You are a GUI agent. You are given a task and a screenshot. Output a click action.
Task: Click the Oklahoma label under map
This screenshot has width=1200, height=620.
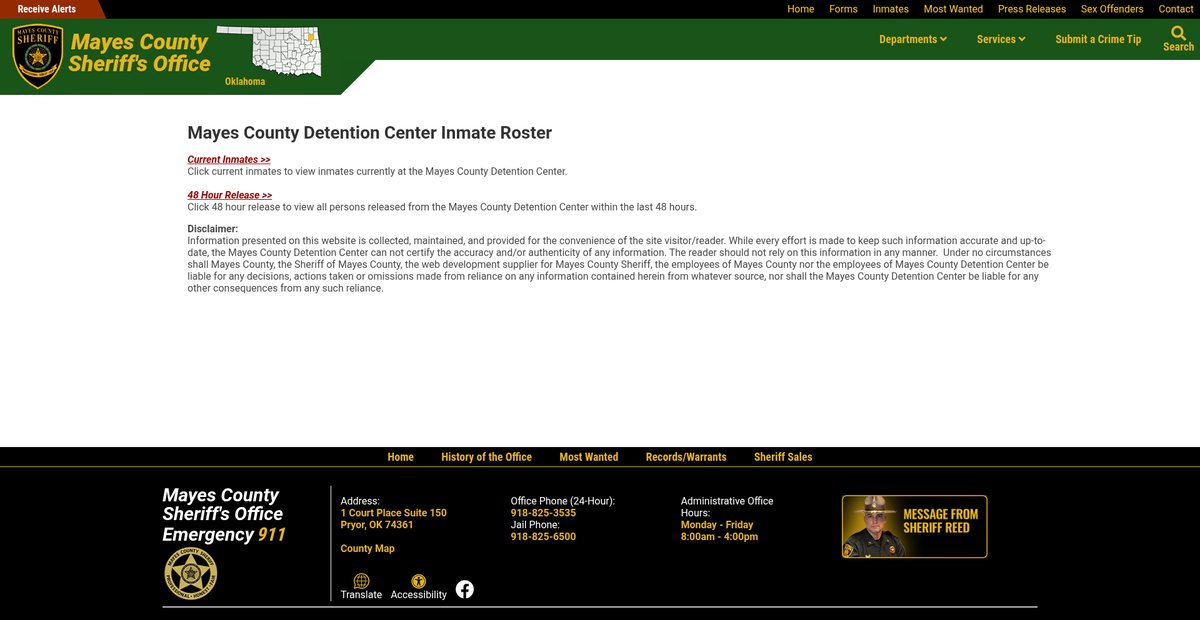pyautogui.click(x=245, y=82)
